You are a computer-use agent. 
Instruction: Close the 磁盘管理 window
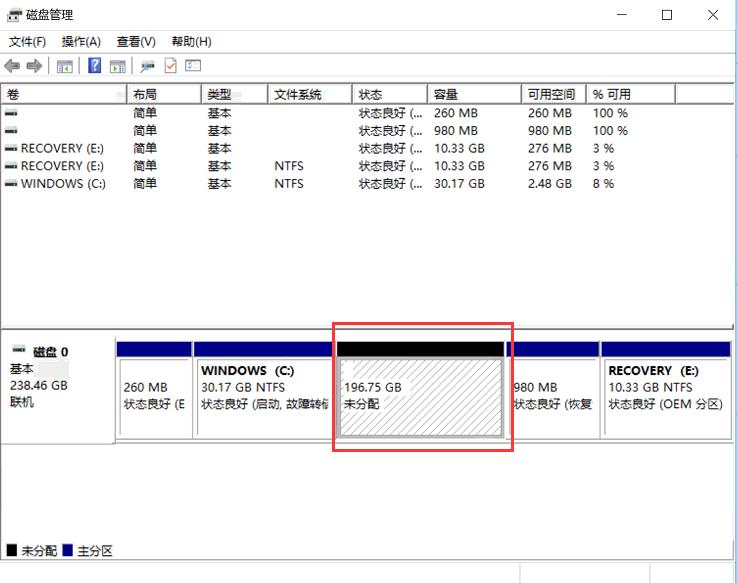[x=713, y=15]
